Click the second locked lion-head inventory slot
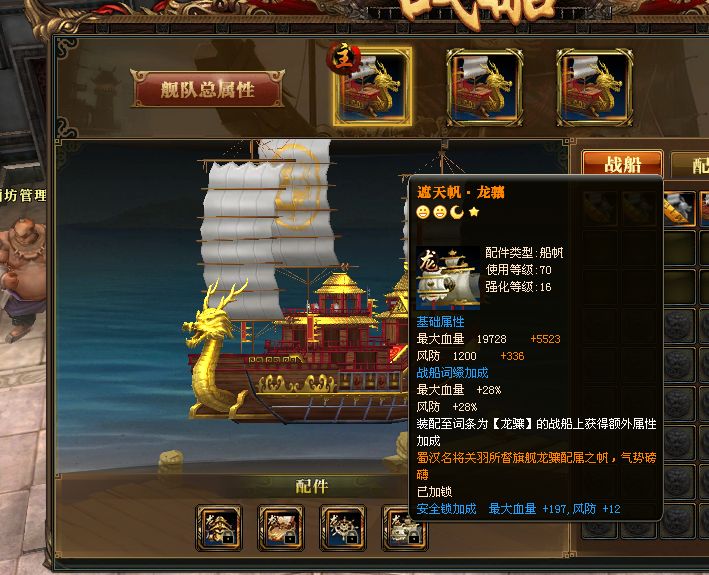Screen dimensions: 709x575 click(679, 364)
